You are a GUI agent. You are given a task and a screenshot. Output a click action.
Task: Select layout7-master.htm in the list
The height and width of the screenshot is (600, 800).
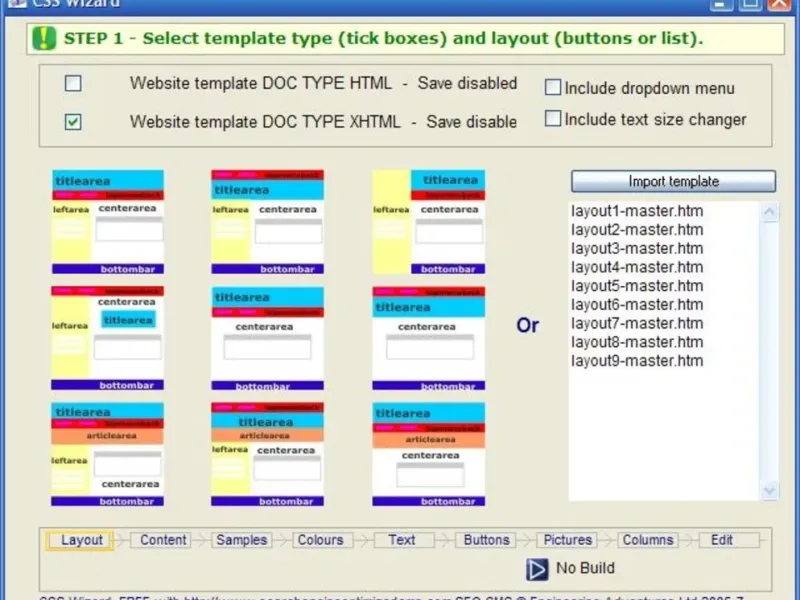coord(637,323)
